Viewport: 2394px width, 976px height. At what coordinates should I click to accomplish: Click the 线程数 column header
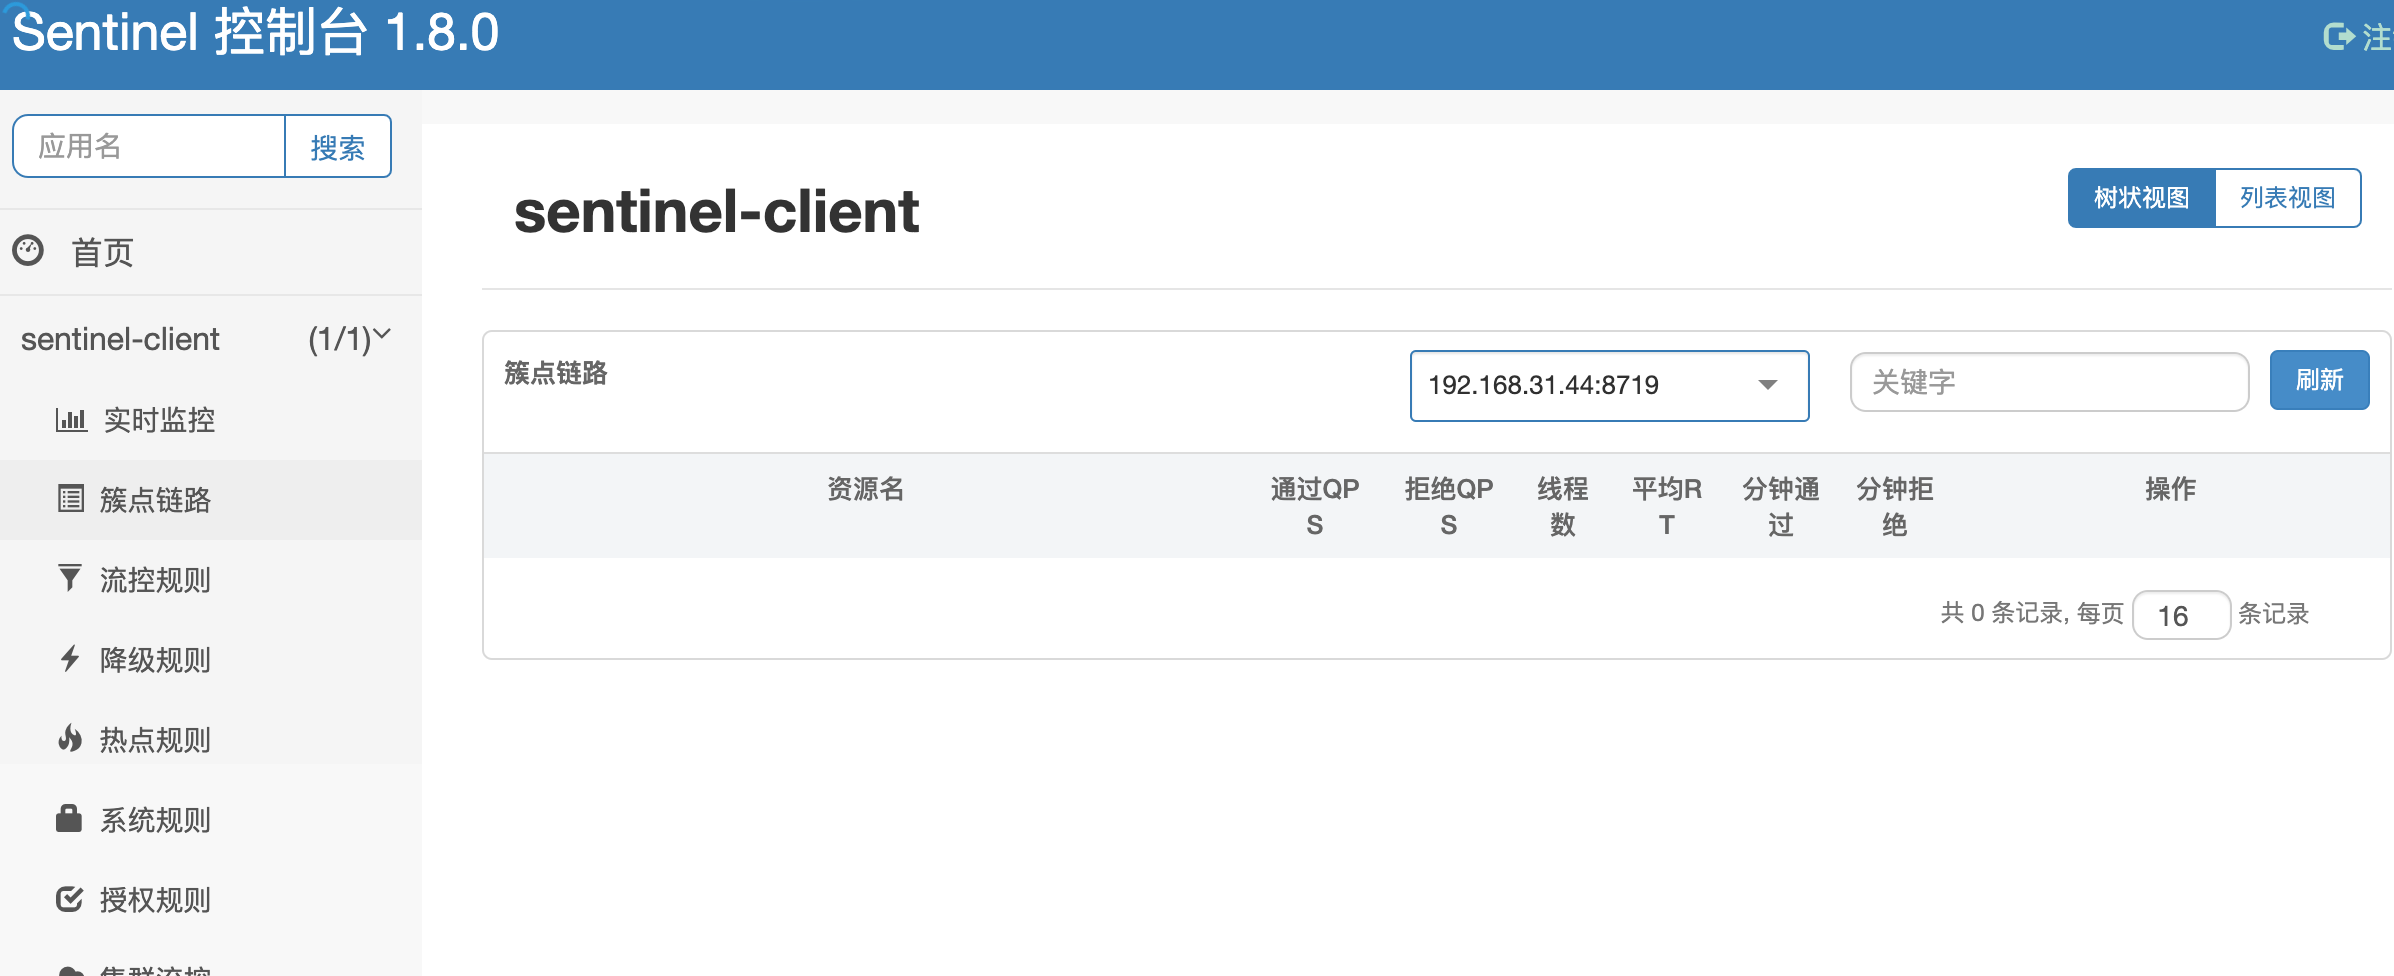(1563, 506)
